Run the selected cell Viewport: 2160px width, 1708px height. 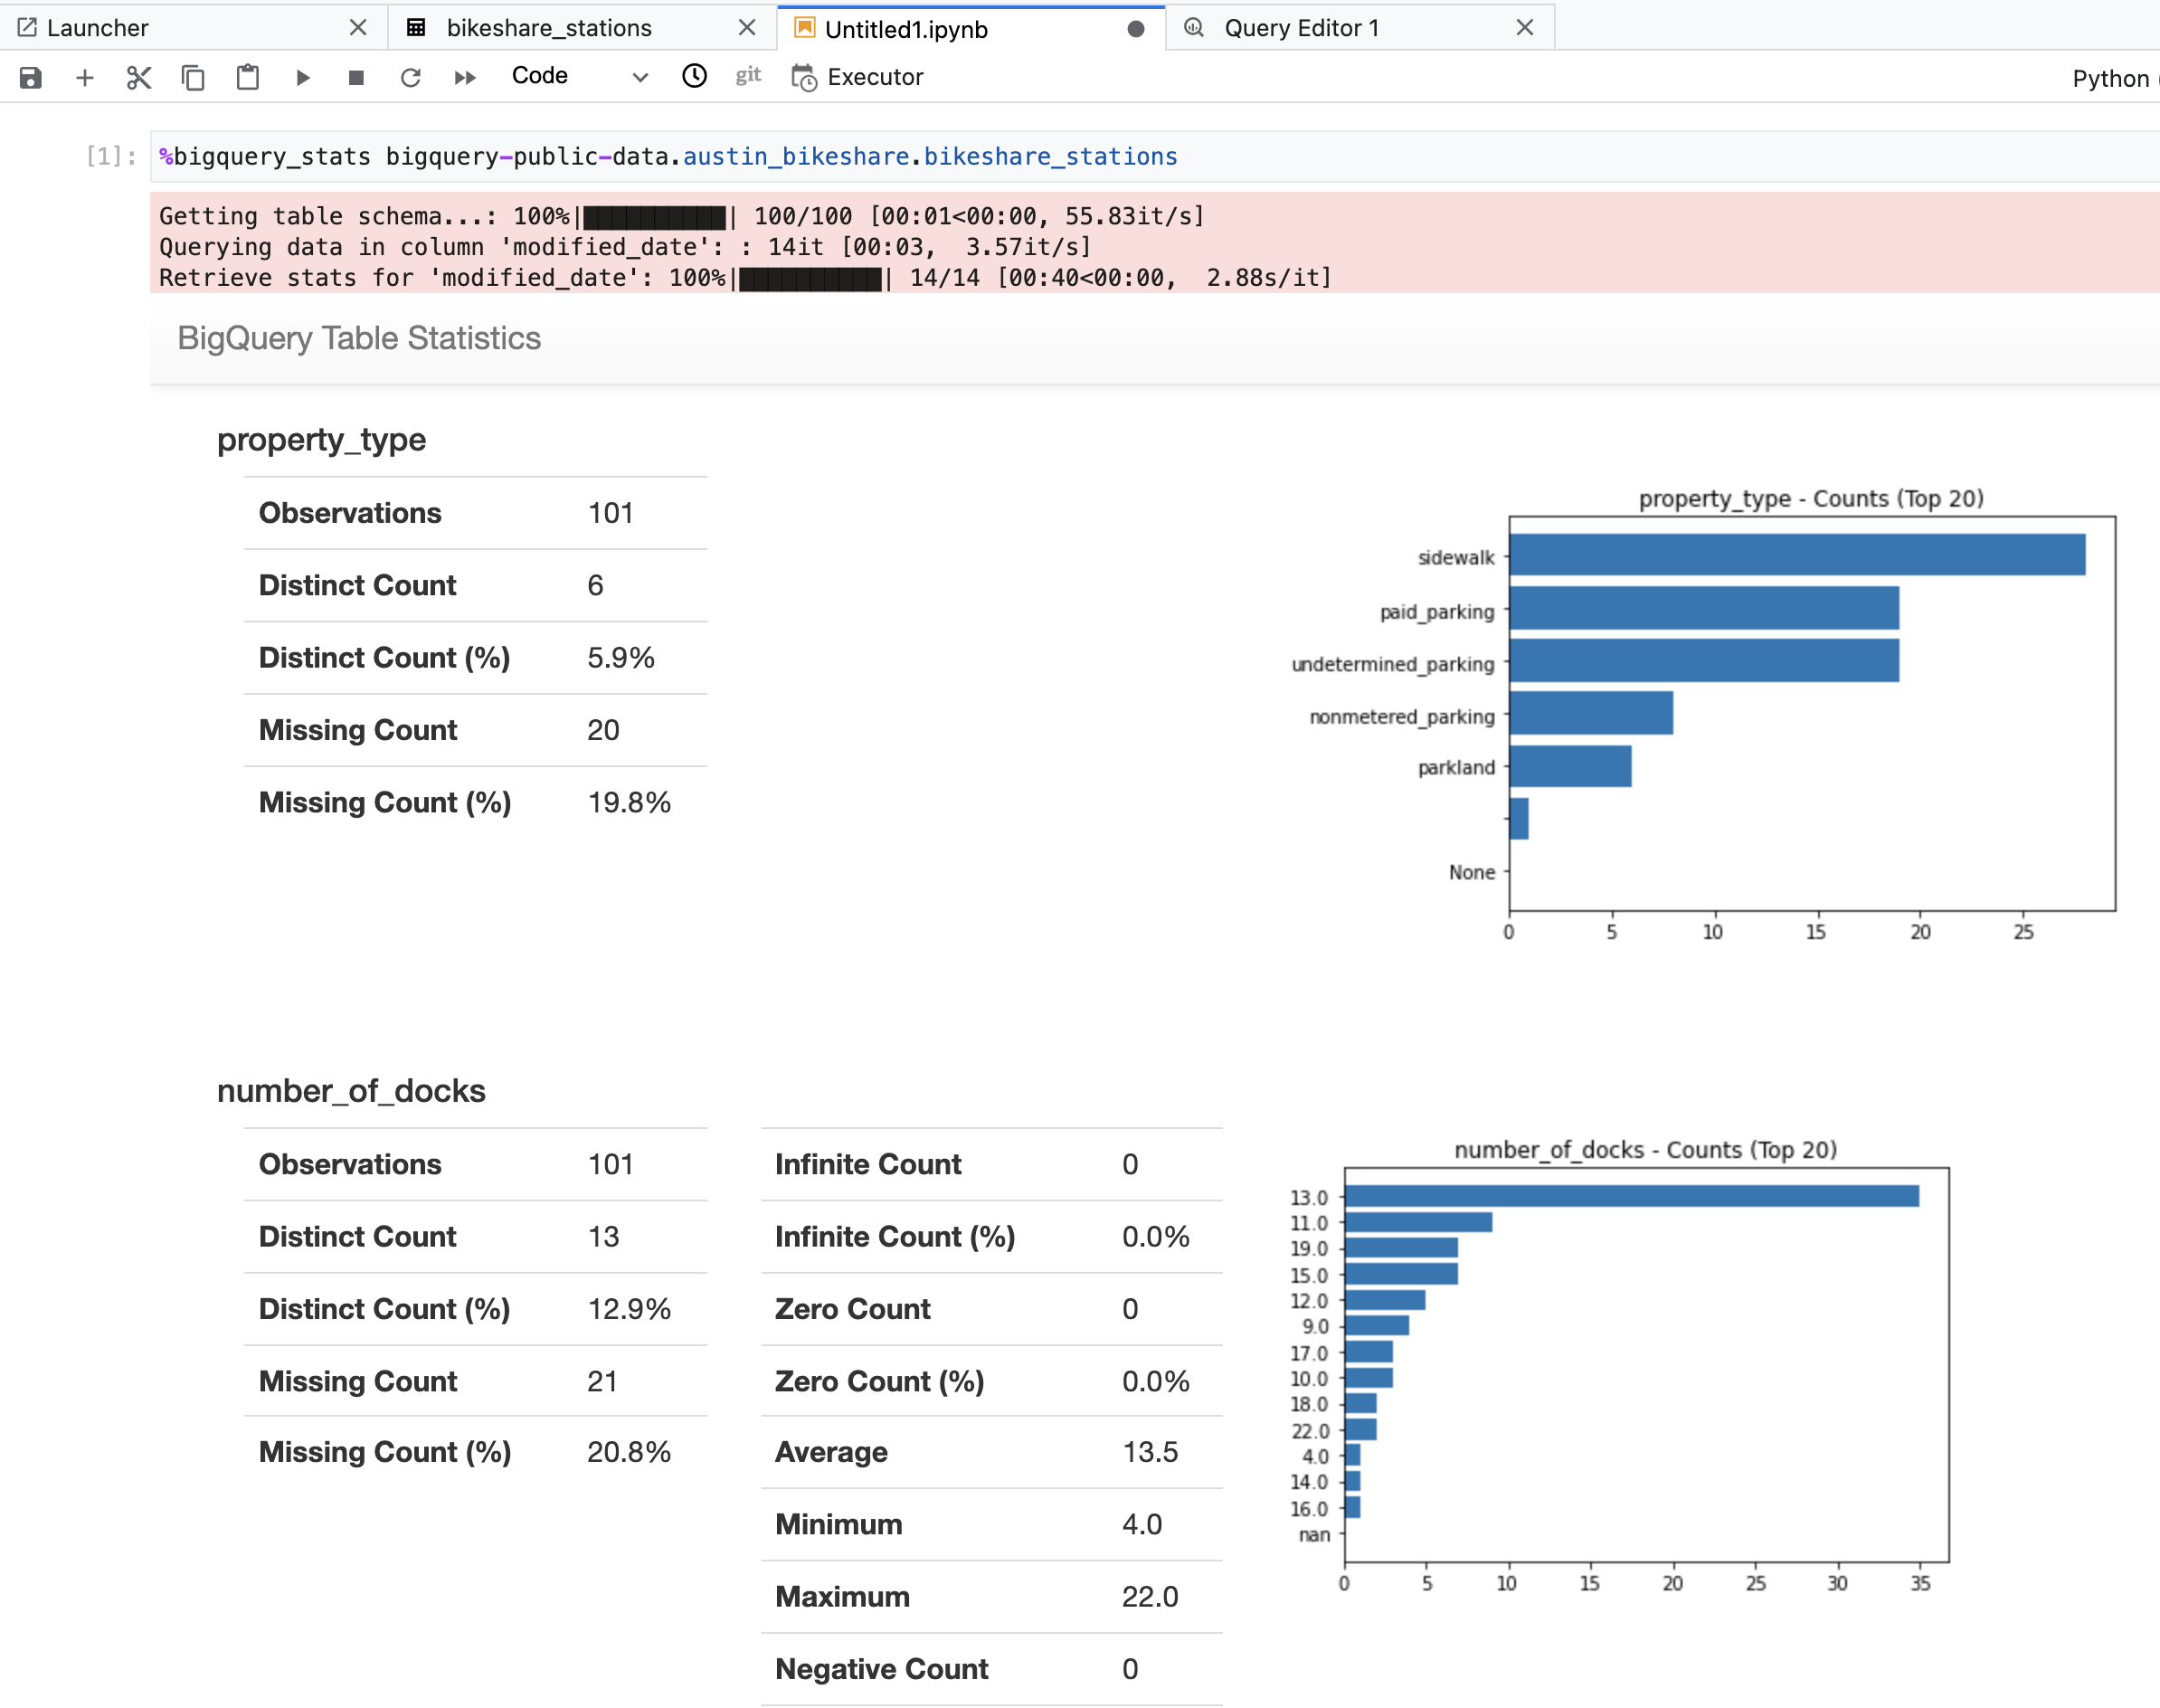[x=303, y=77]
